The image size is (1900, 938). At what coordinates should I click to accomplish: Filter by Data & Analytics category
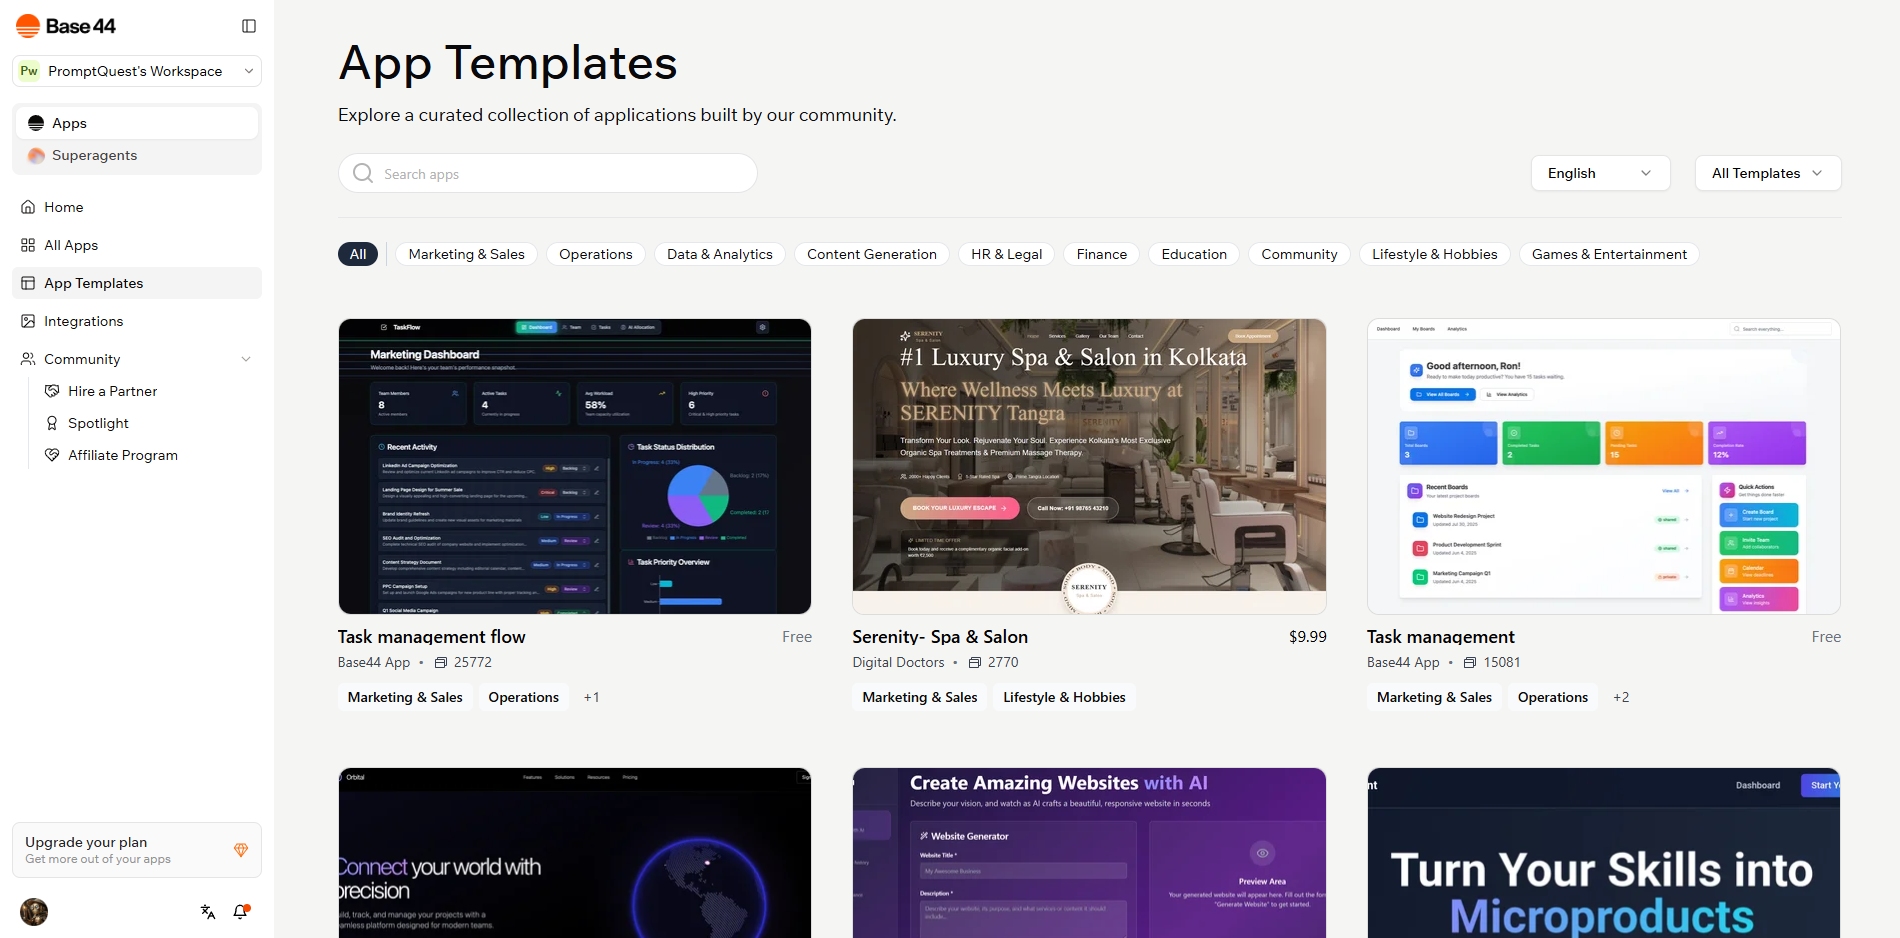pyautogui.click(x=719, y=254)
